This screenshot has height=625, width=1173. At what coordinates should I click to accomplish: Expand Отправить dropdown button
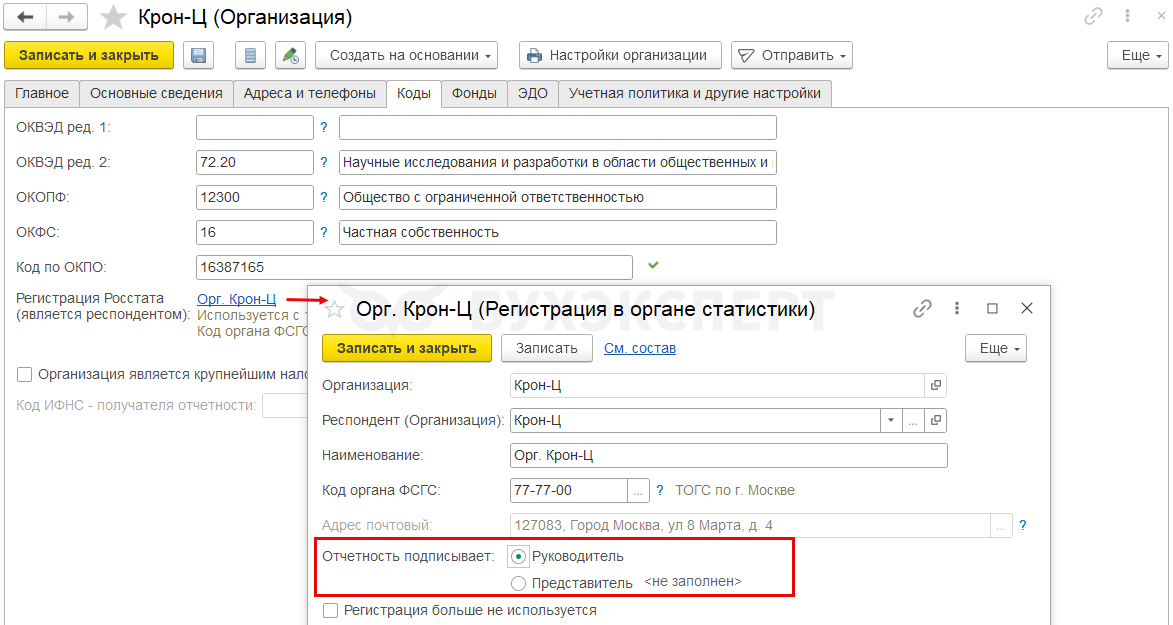[x=791, y=55]
